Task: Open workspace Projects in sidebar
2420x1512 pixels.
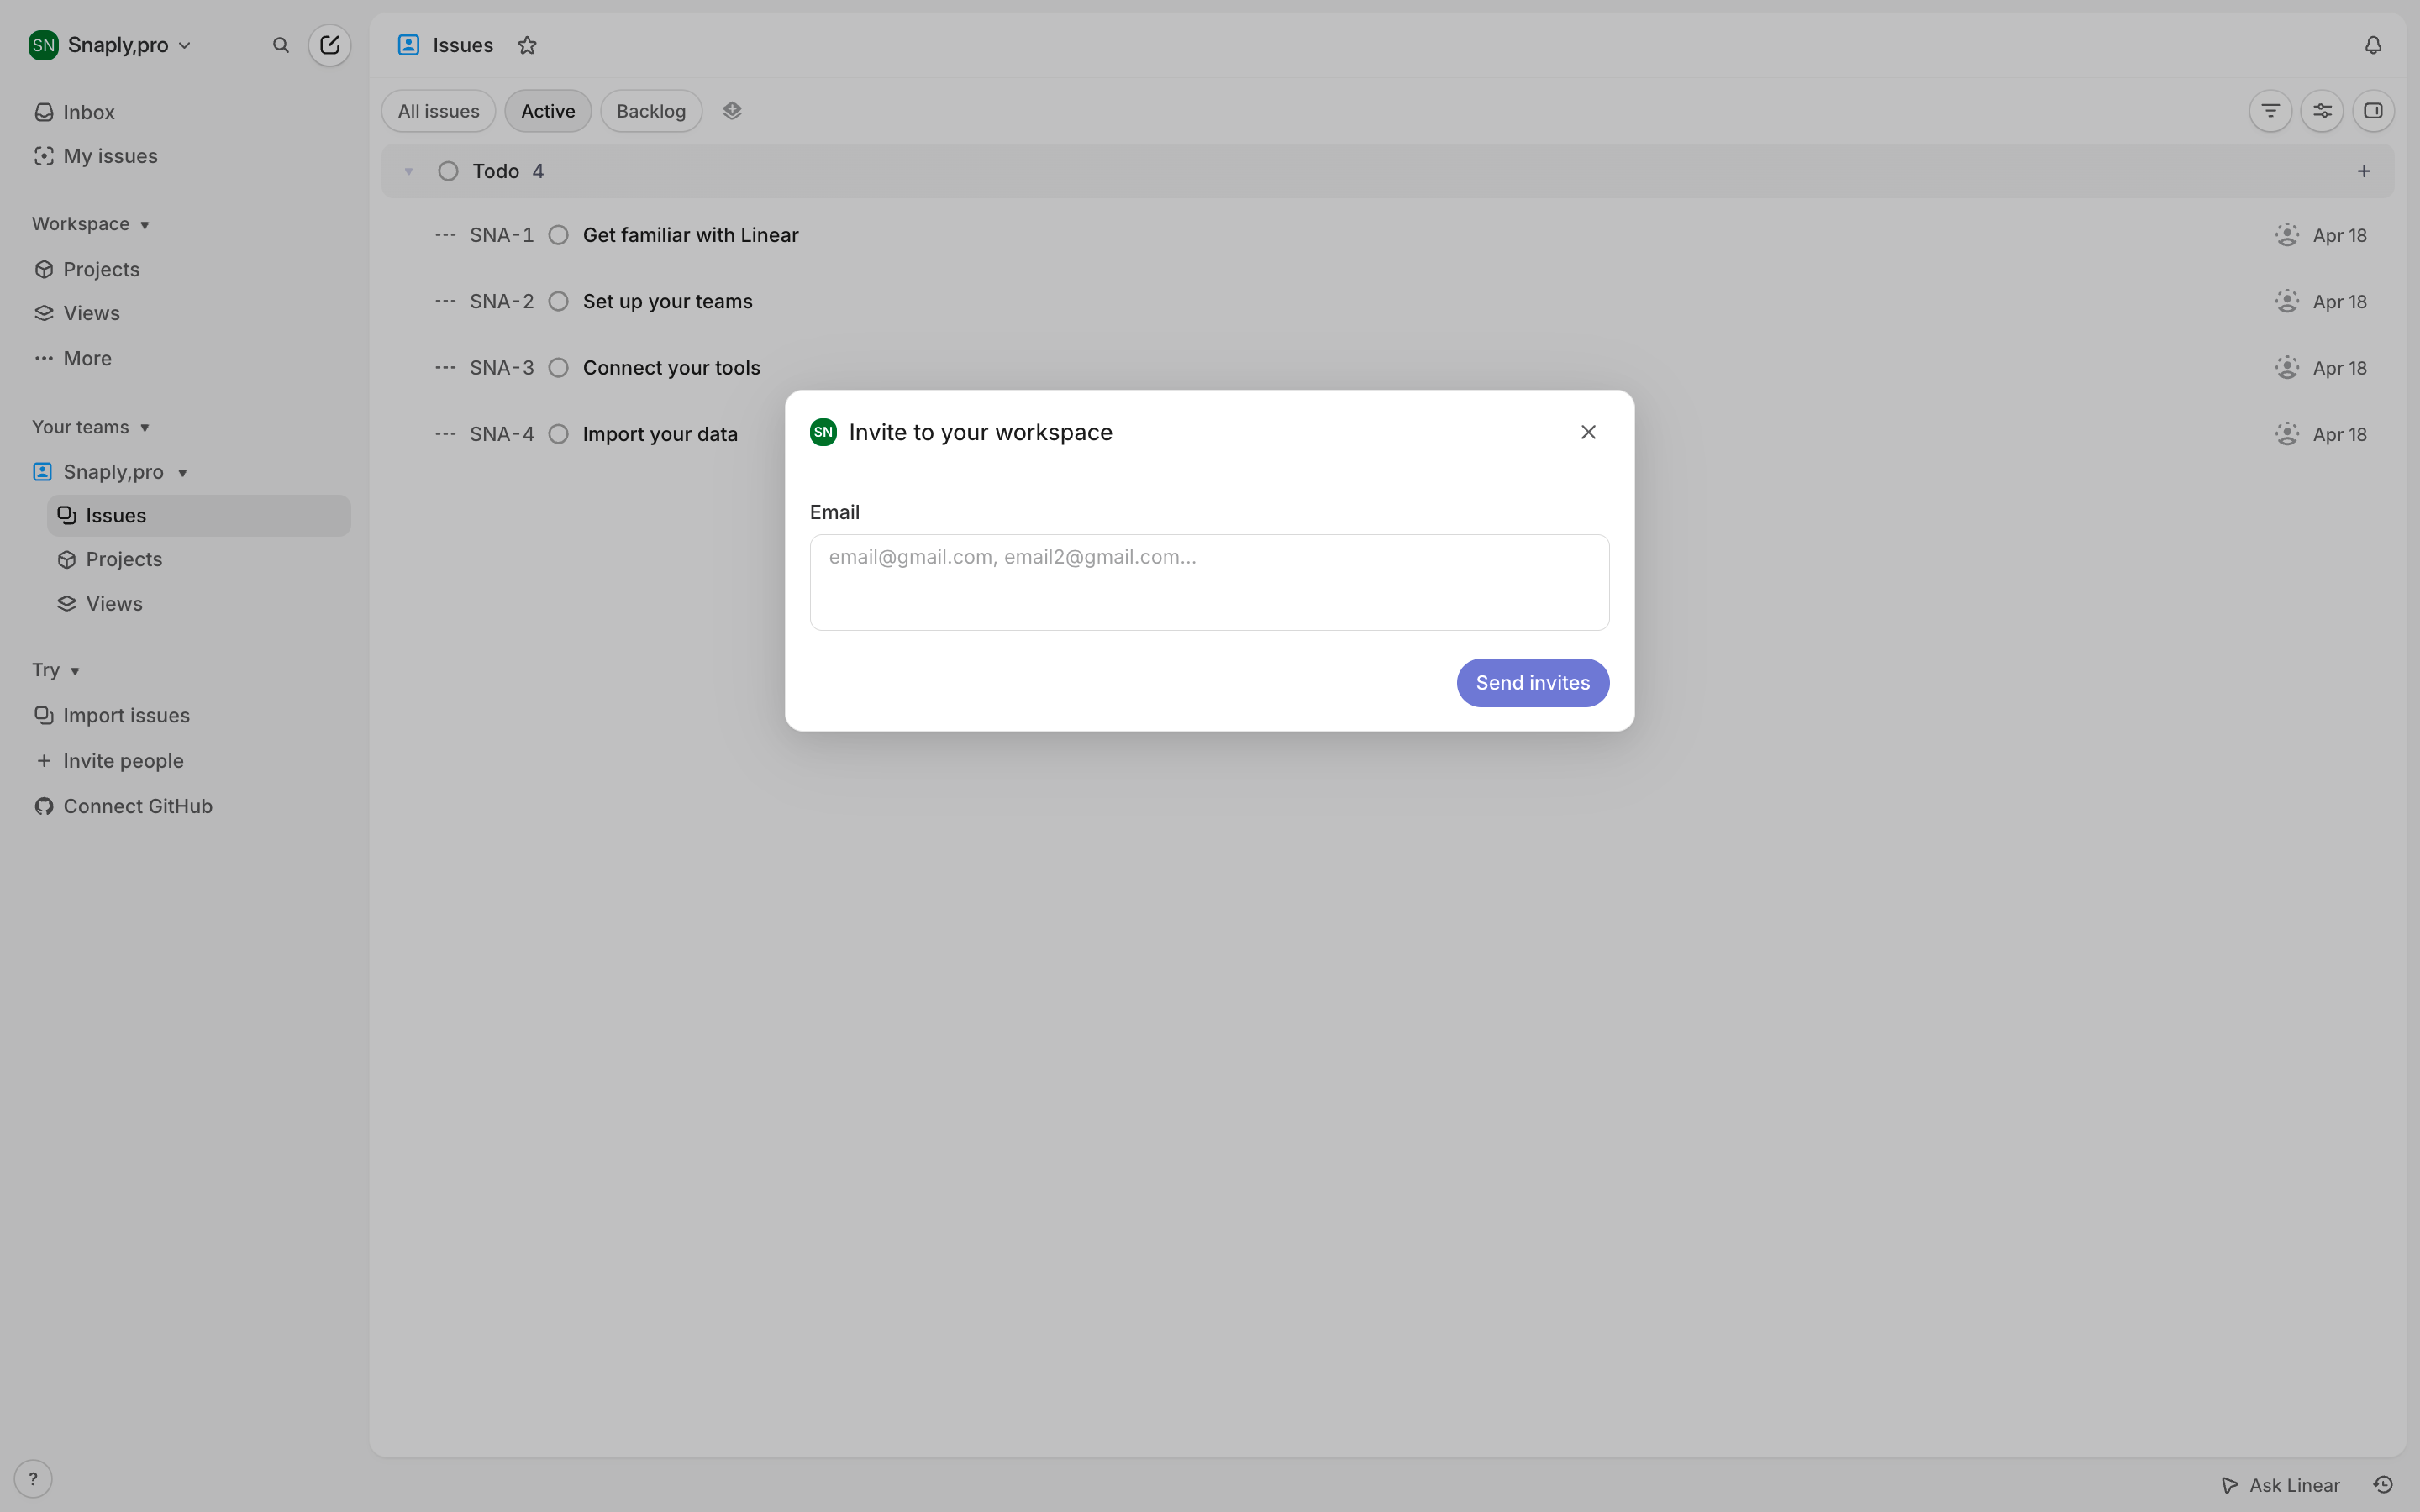Action: pyautogui.click(x=87, y=269)
